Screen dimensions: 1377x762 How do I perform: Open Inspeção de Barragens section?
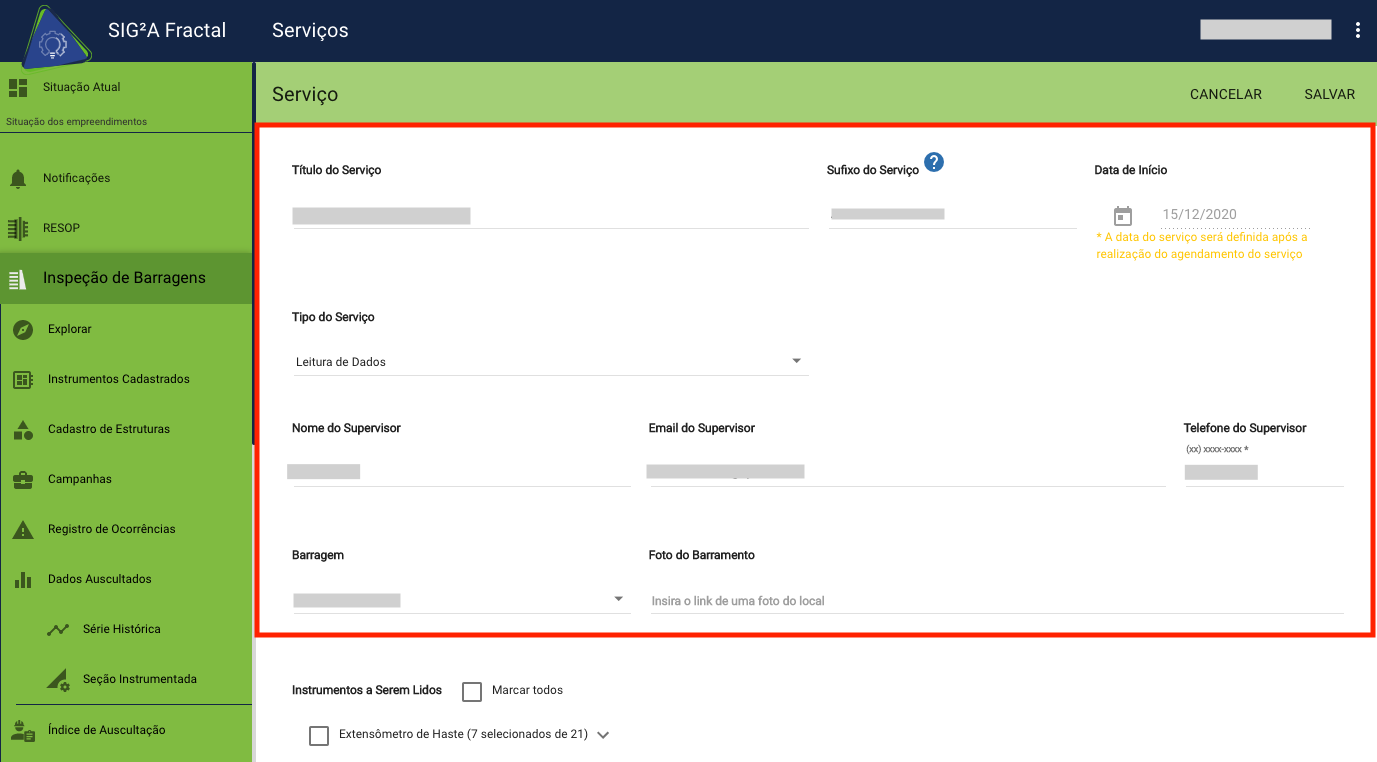pos(126,278)
